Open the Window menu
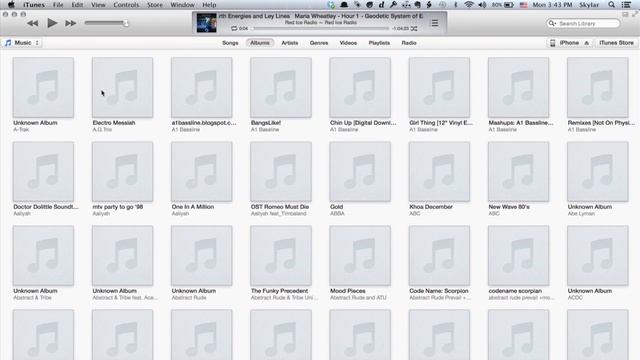The image size is (640, 360). tap(182, 5)
